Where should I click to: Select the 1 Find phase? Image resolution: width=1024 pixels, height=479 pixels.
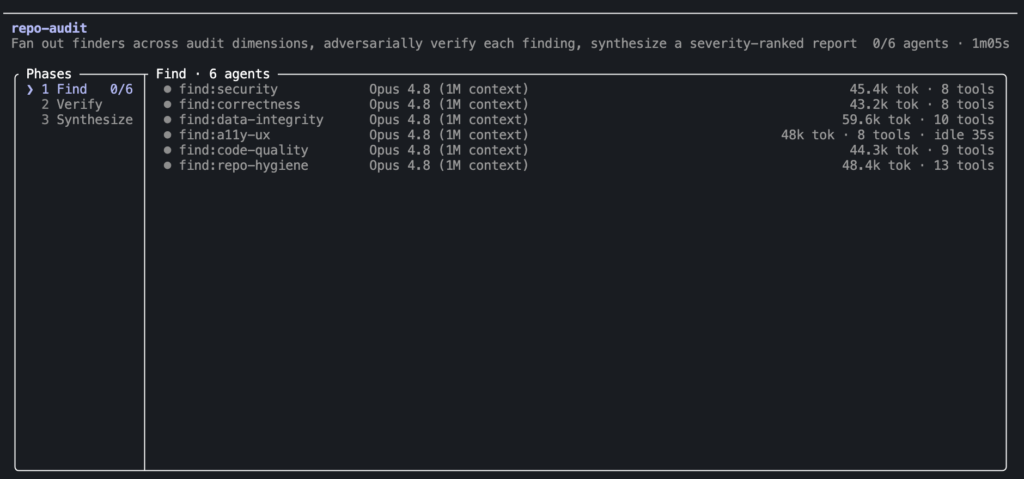80,90
